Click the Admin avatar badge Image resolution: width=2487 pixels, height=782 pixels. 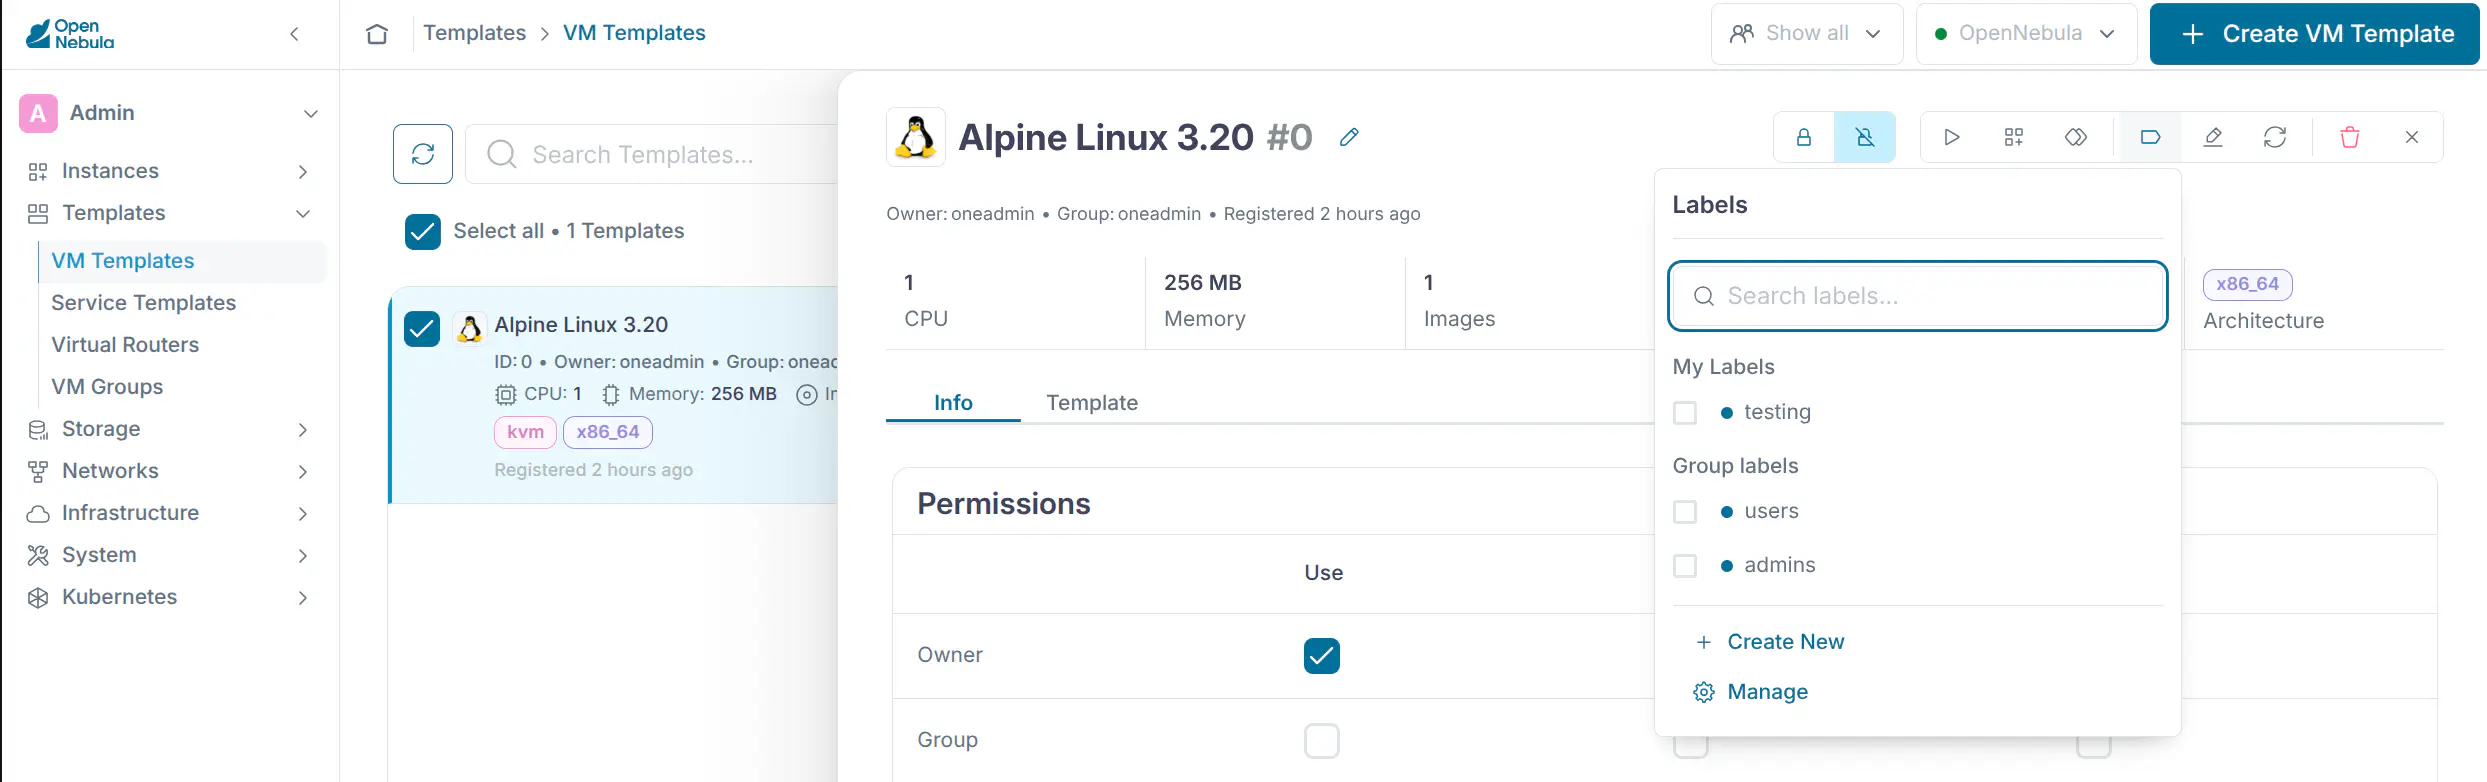point(38,113)
